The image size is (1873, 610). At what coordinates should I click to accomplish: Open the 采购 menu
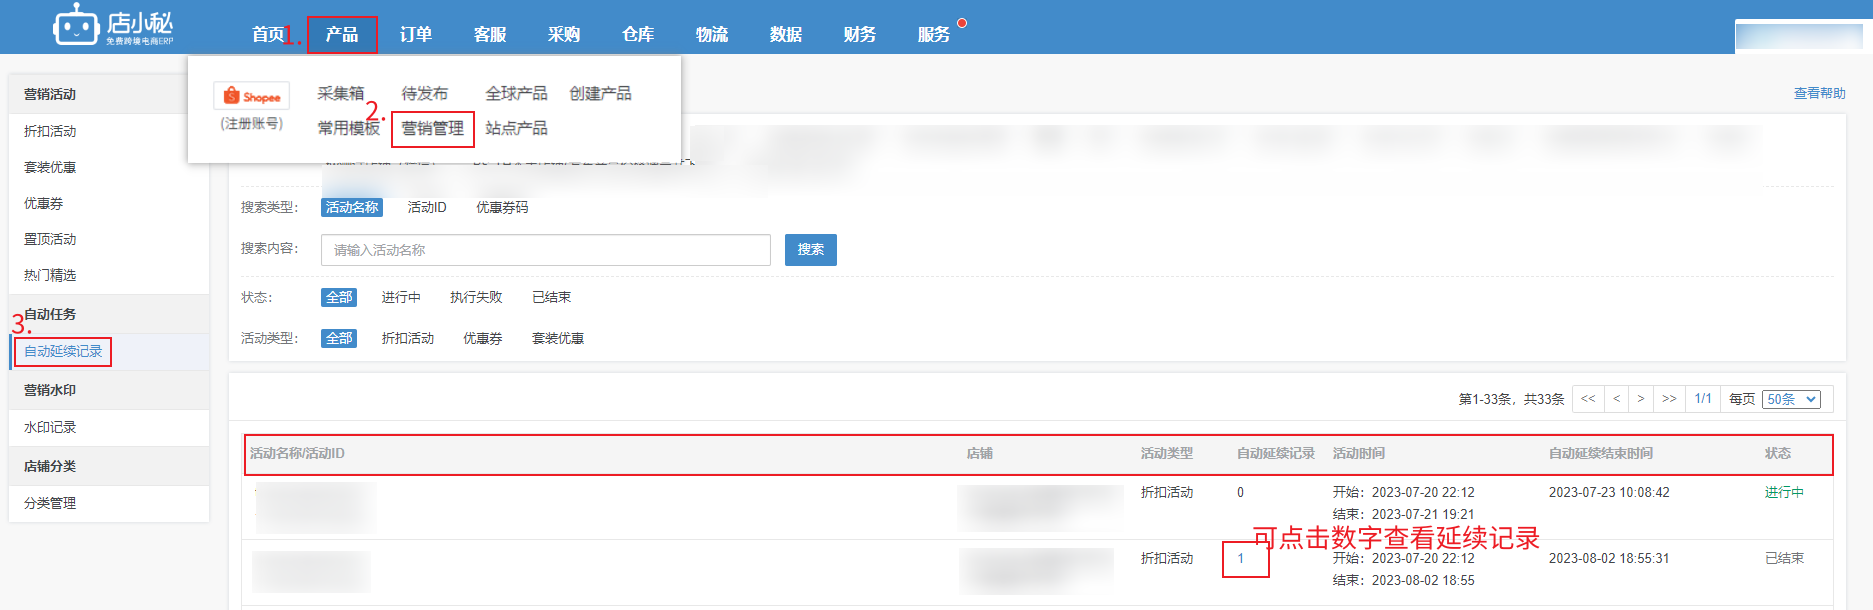click(564, 34)
